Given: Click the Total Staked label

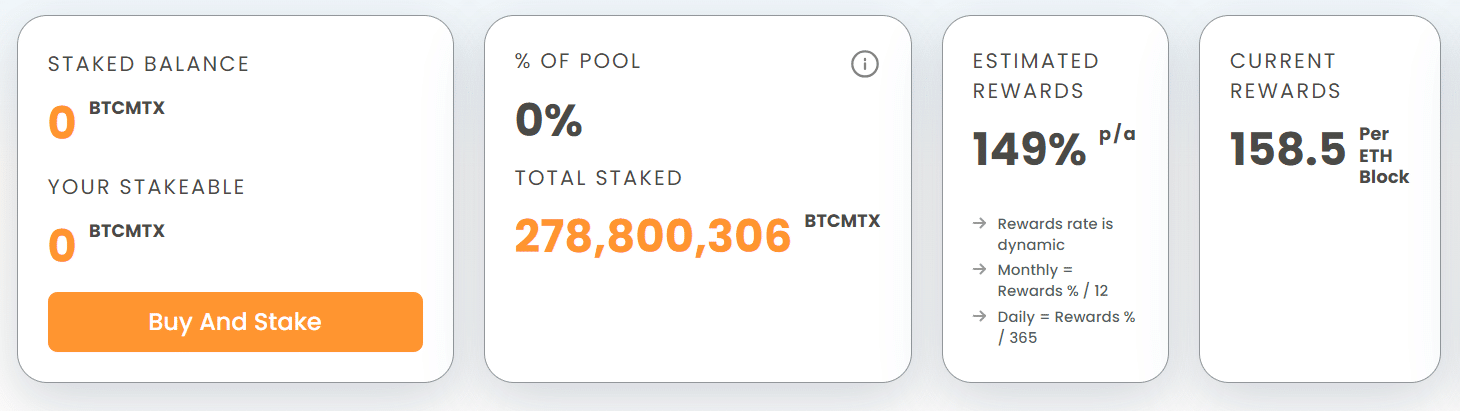Looking at the screenshot, I should coord(598,178).
